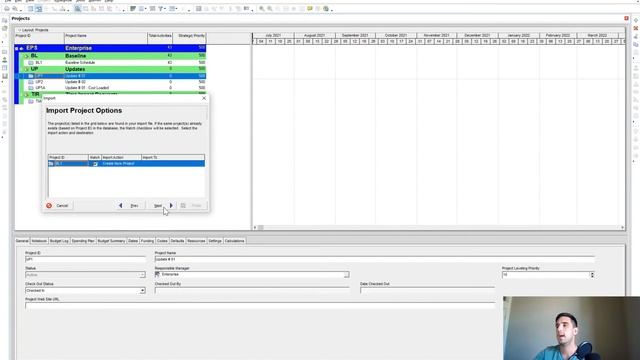Click the folder icon of BL1 in Import grid

click(51, 164)
